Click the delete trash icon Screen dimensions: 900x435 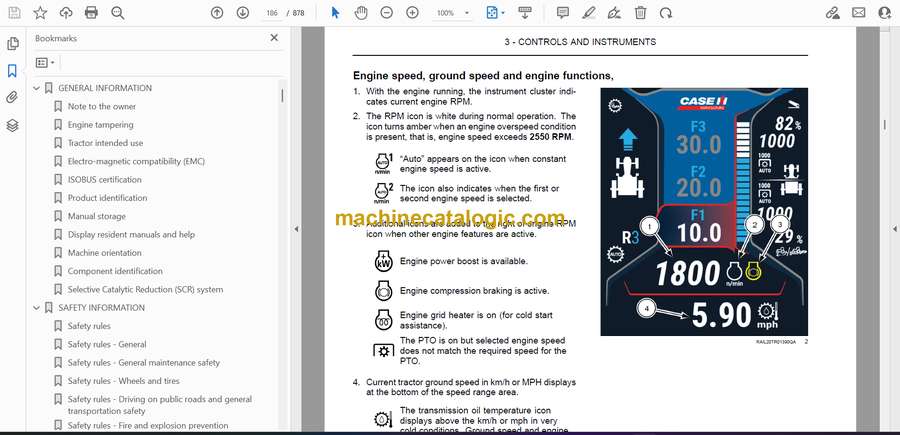641,13
